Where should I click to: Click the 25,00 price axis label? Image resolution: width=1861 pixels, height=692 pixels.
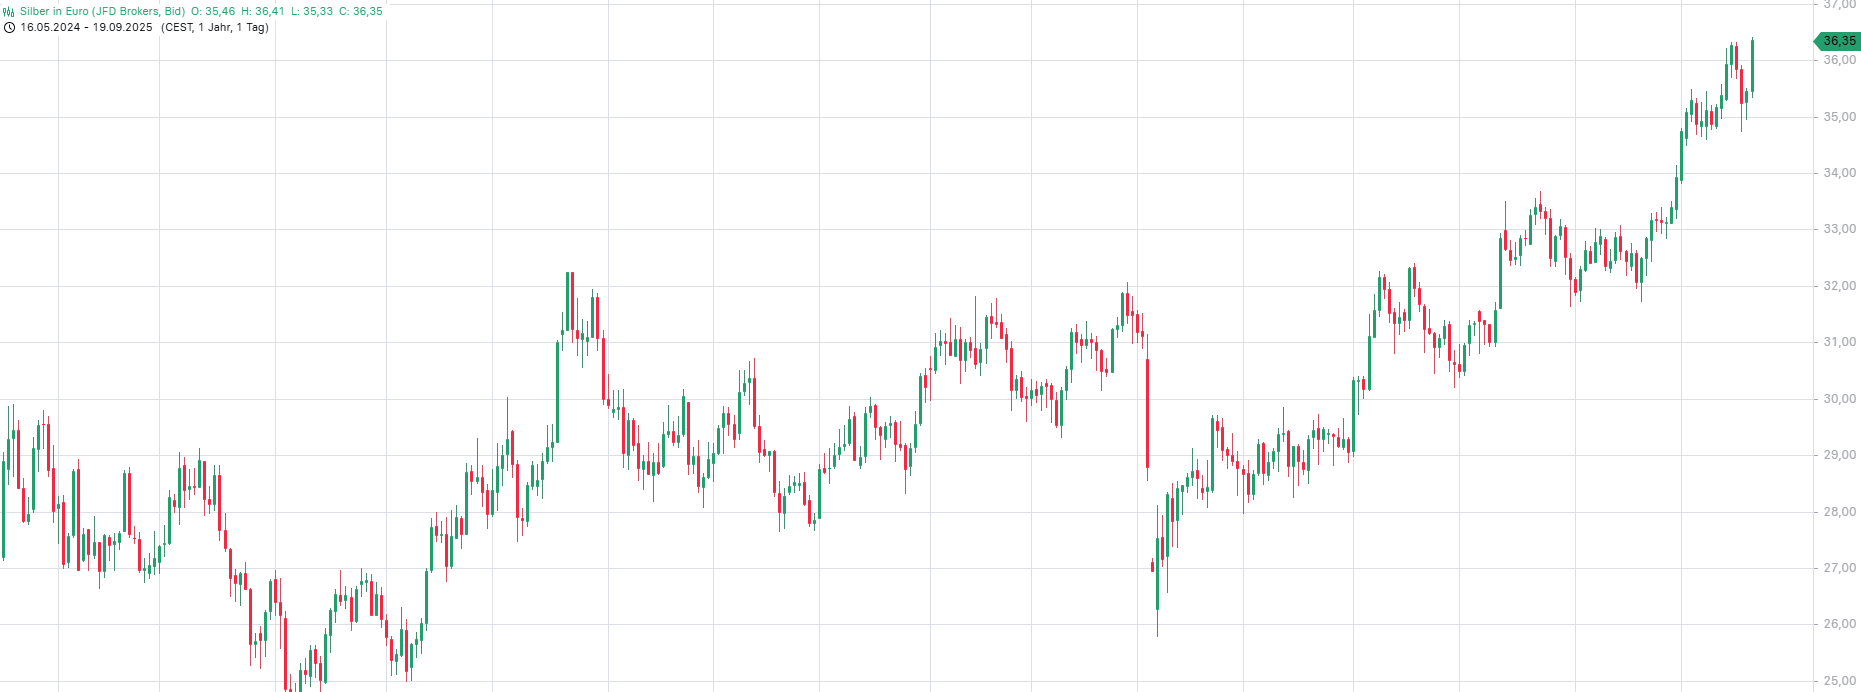click(x=1839, y=681)
